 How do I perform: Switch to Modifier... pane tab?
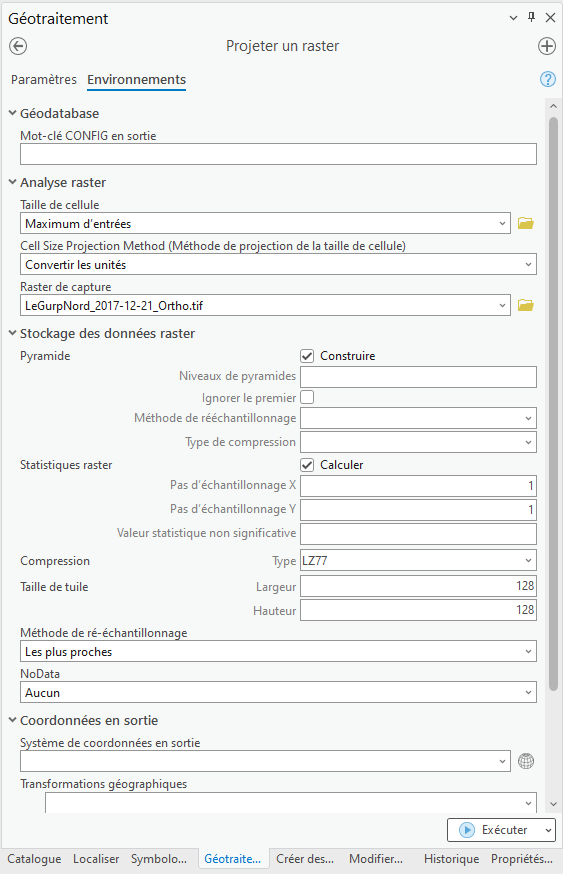(x=376, y=859)
